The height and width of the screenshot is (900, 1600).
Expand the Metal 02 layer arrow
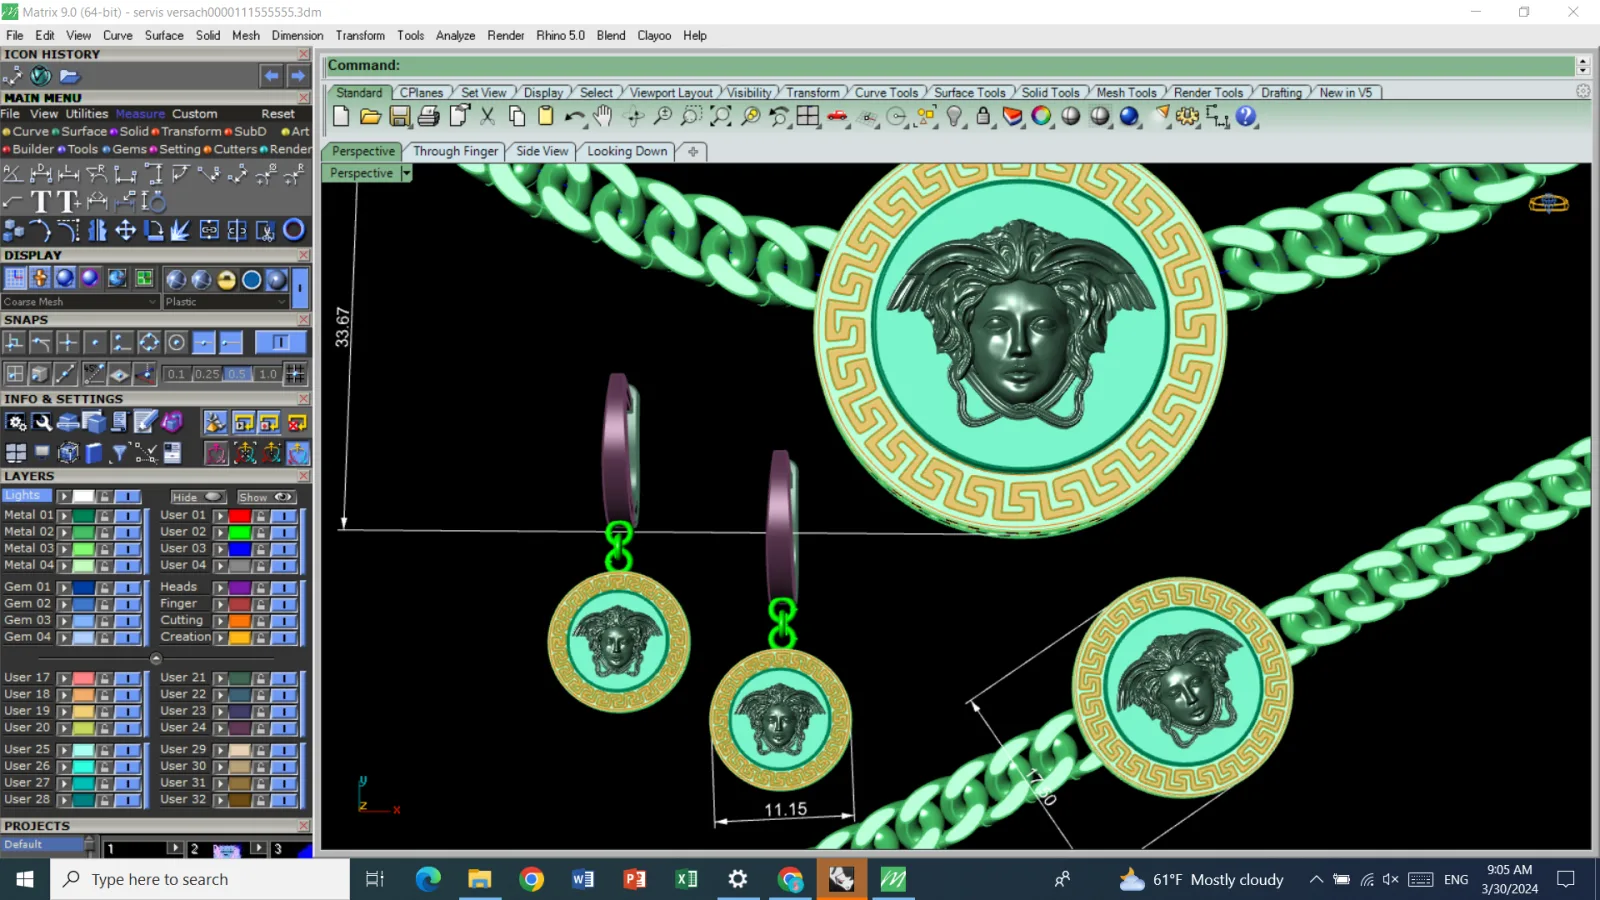click(x=64, y=533)
